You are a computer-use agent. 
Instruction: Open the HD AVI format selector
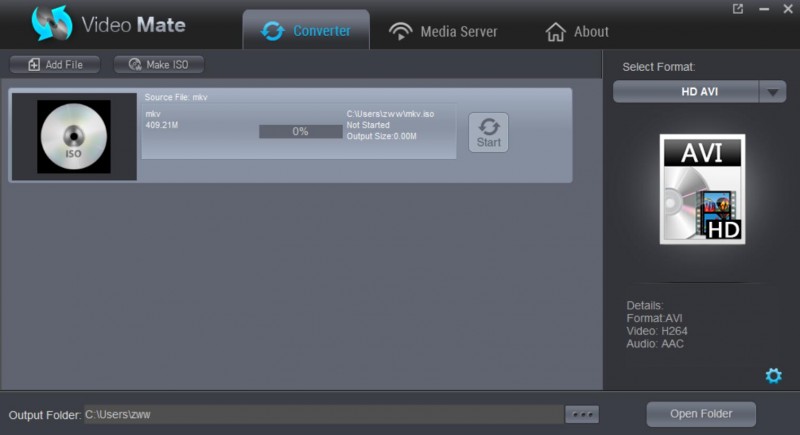point(686,92)
